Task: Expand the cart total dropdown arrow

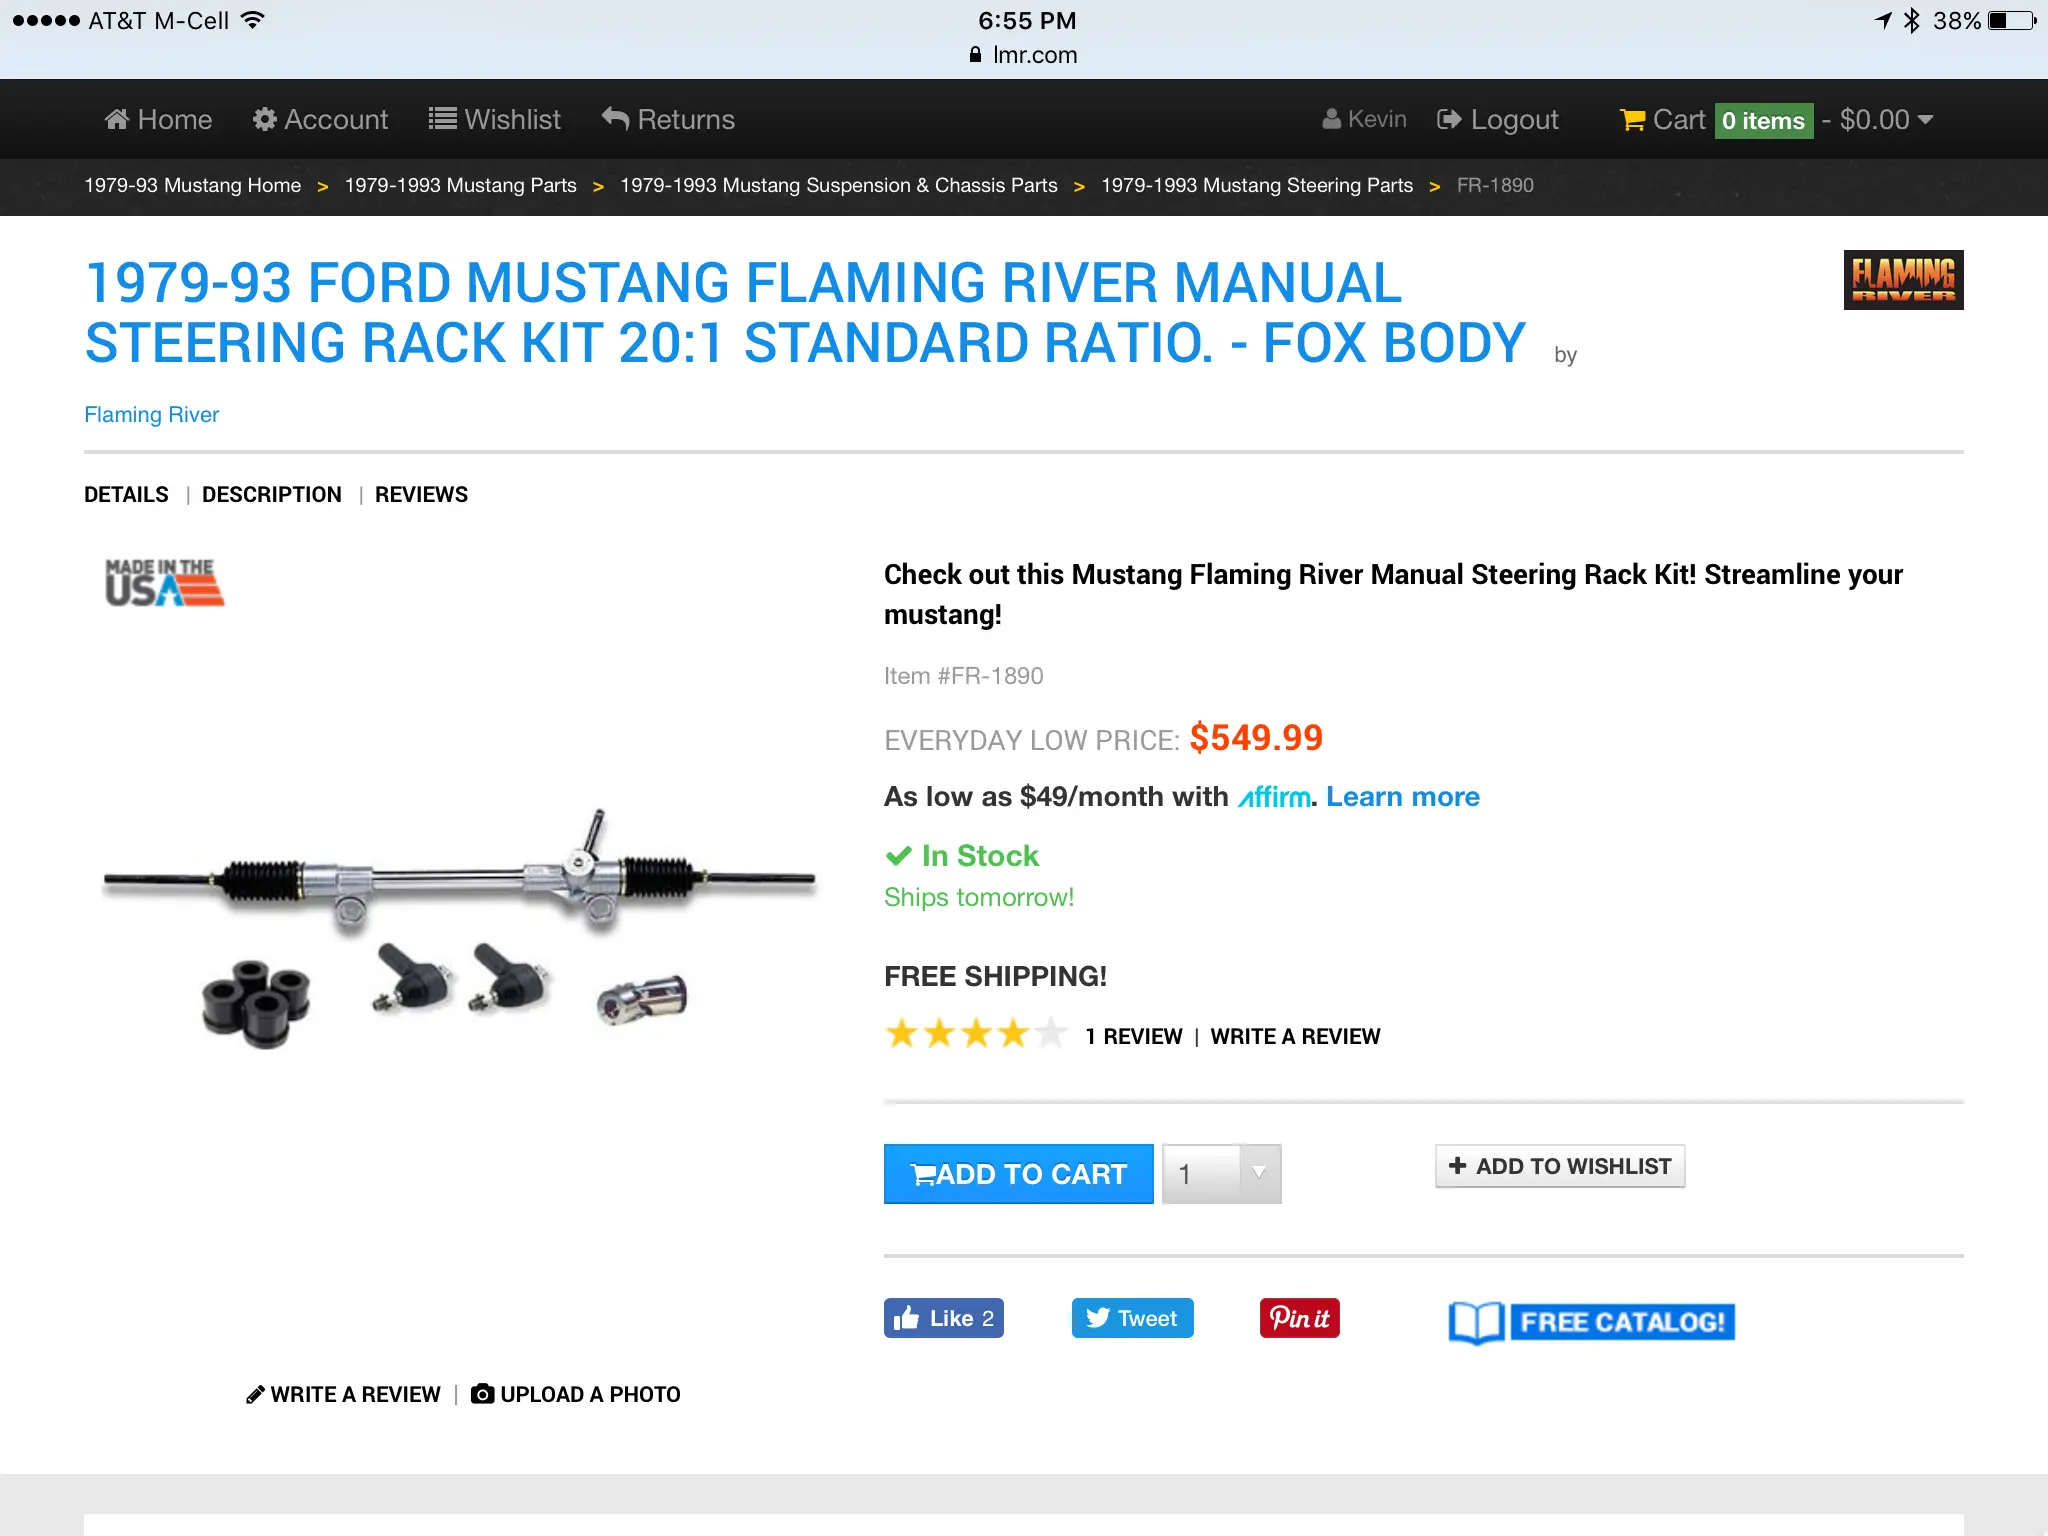Action: 1925,119
